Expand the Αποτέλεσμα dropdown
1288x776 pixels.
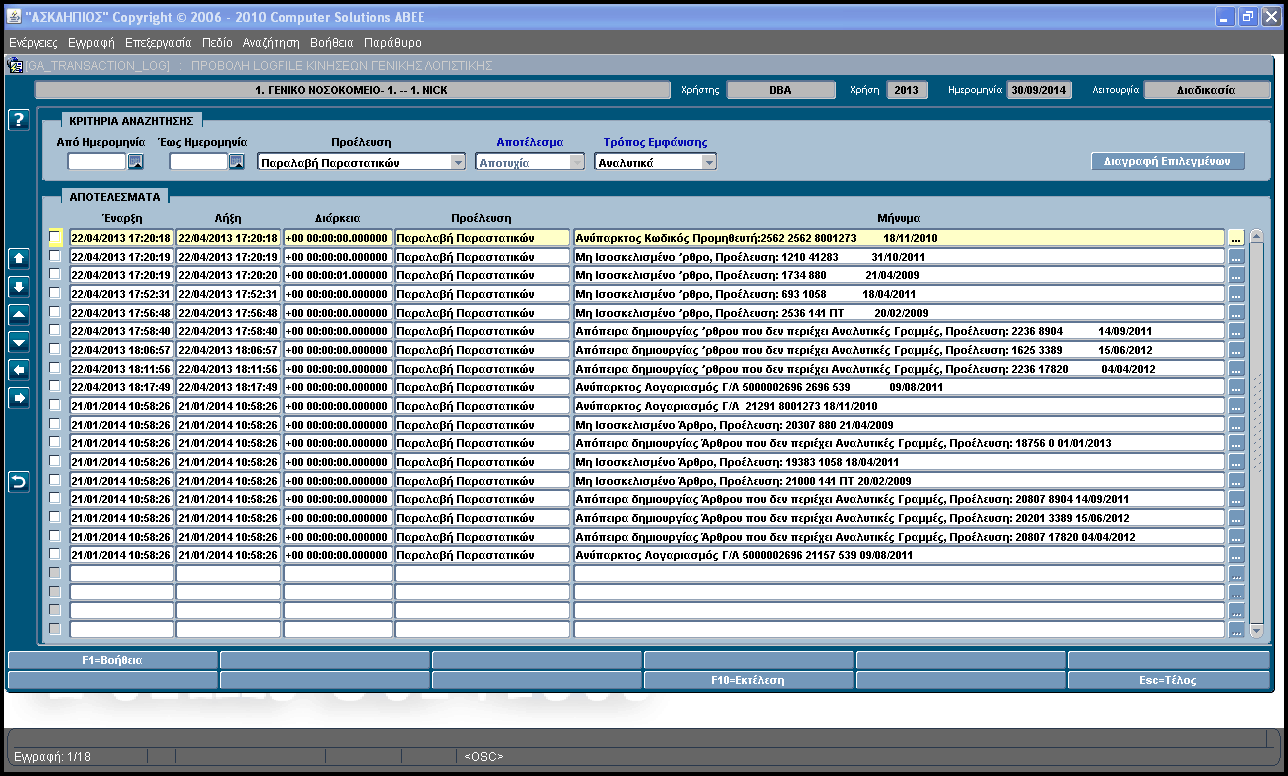pos(577,162)
